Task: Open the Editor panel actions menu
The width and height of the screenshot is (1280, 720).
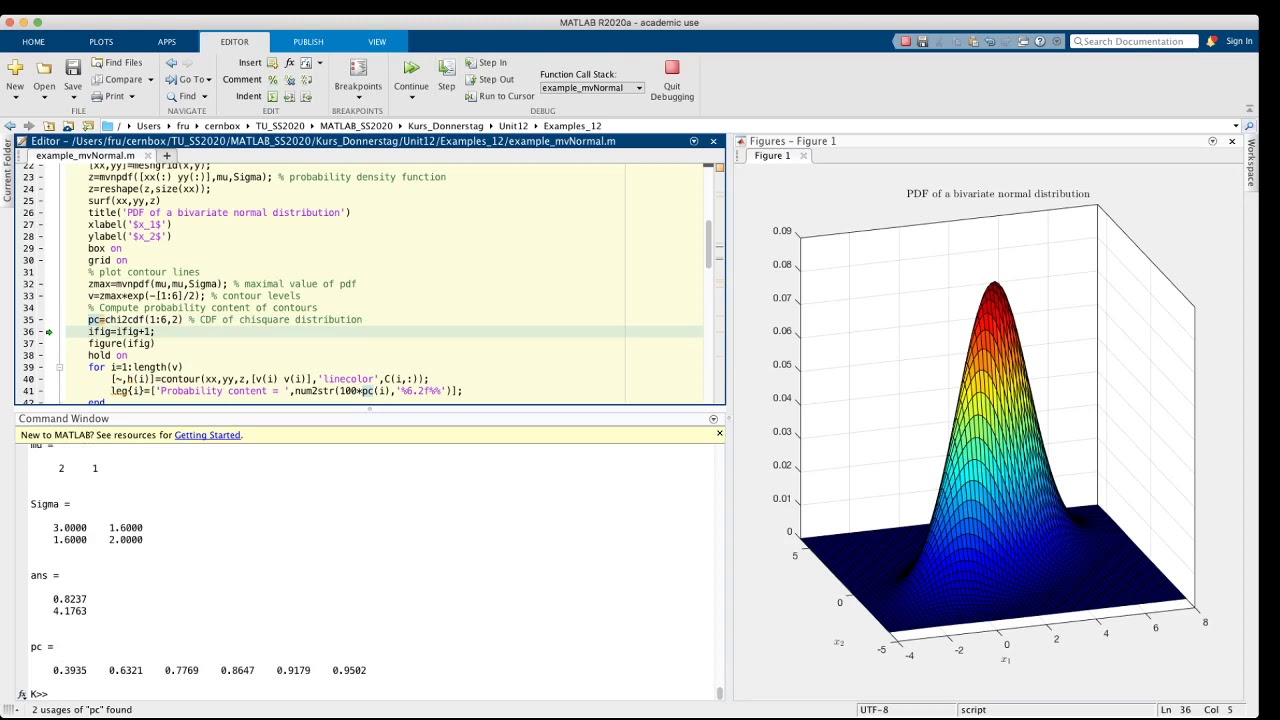Action: [x=693, y=141]
